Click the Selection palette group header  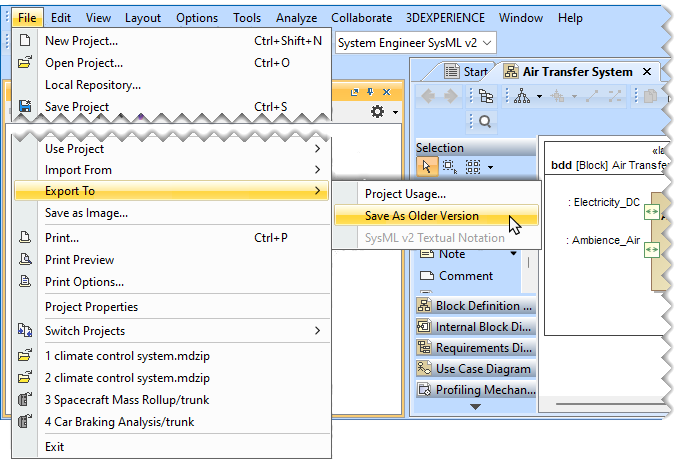(476, 148)
